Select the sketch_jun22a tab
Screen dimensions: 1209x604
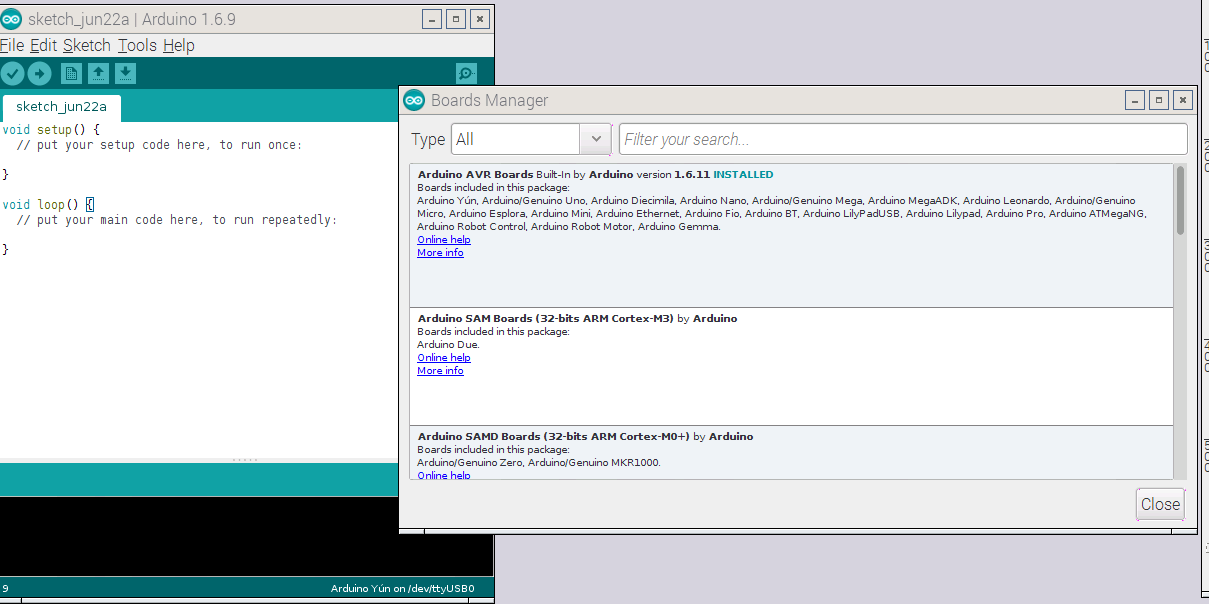tap(61, 107)
